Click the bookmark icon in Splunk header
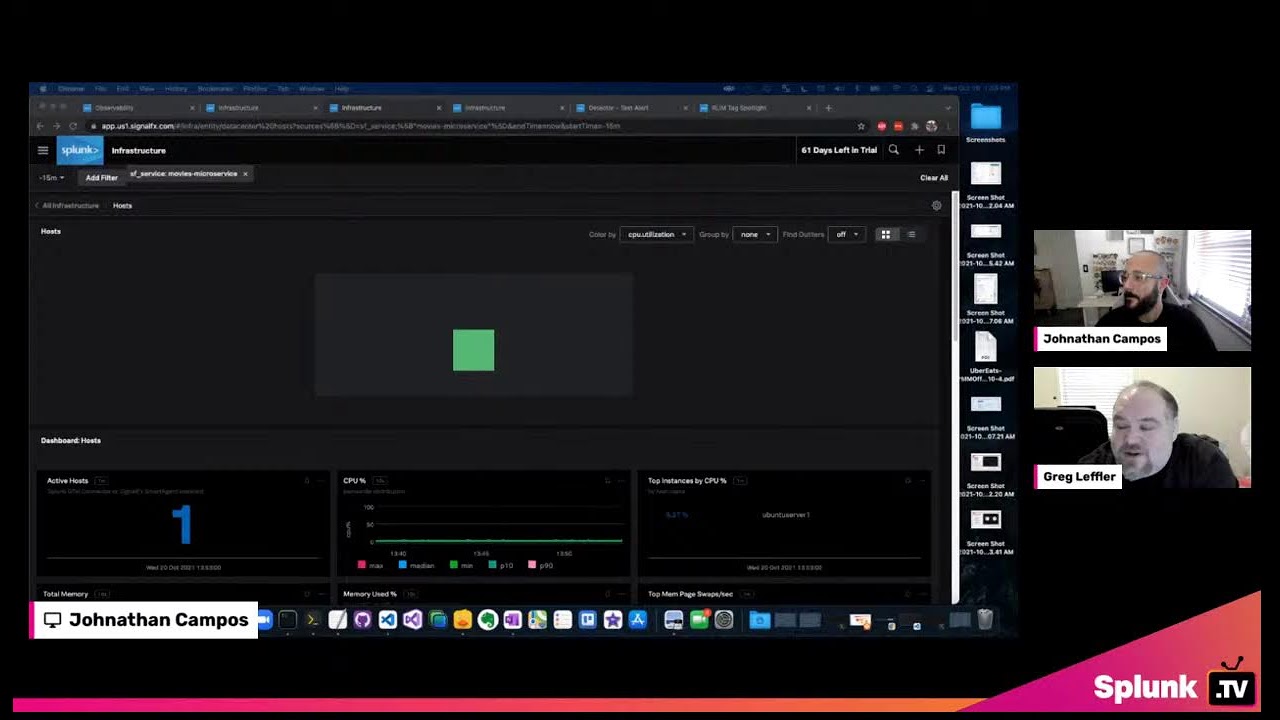This screenshot has width=1280, height=720. coord(941,150)
